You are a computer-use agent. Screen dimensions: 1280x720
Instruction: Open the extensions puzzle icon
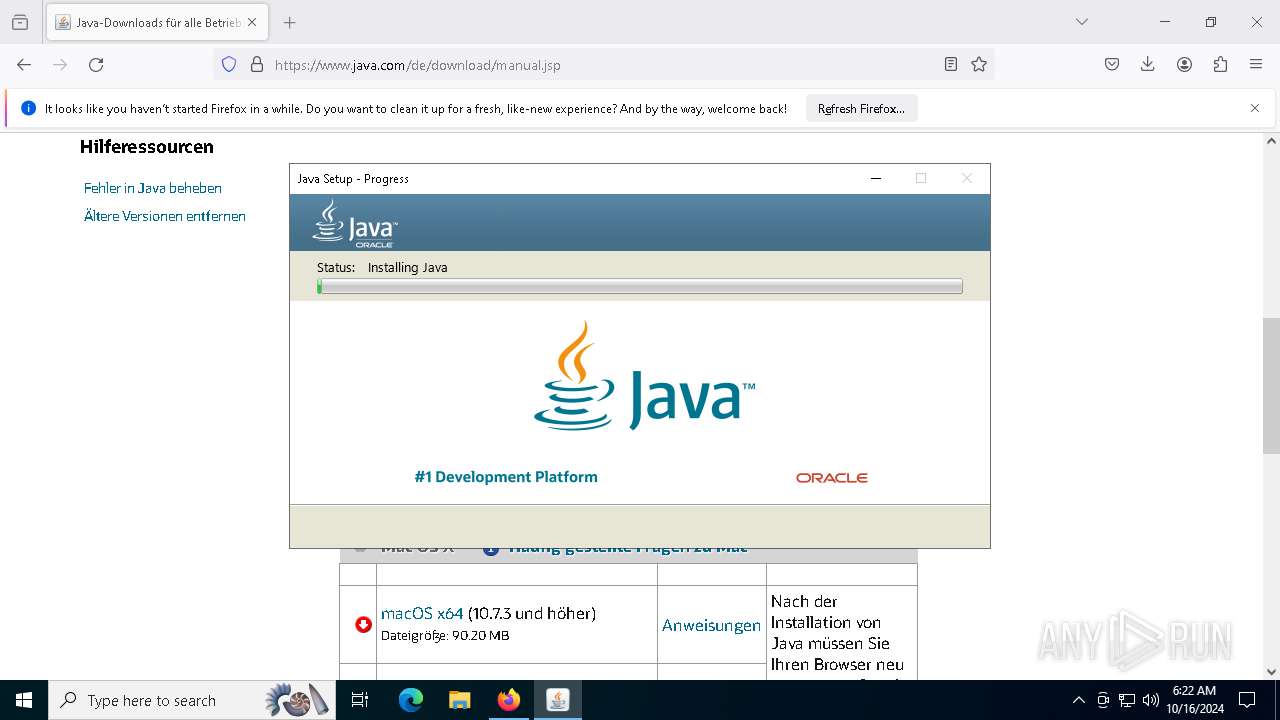1220,64
